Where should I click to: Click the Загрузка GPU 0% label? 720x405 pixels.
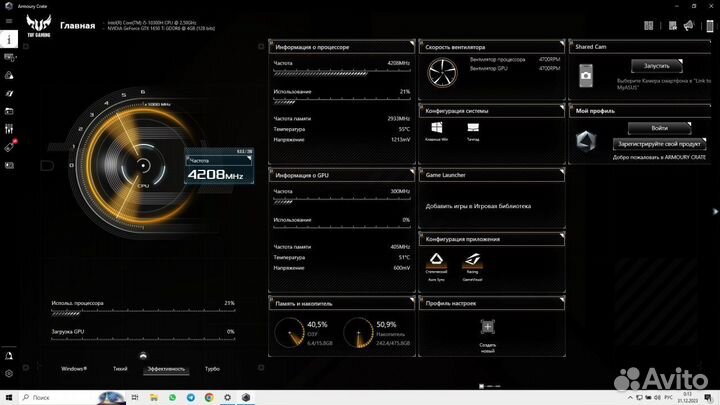coord(143,332)
